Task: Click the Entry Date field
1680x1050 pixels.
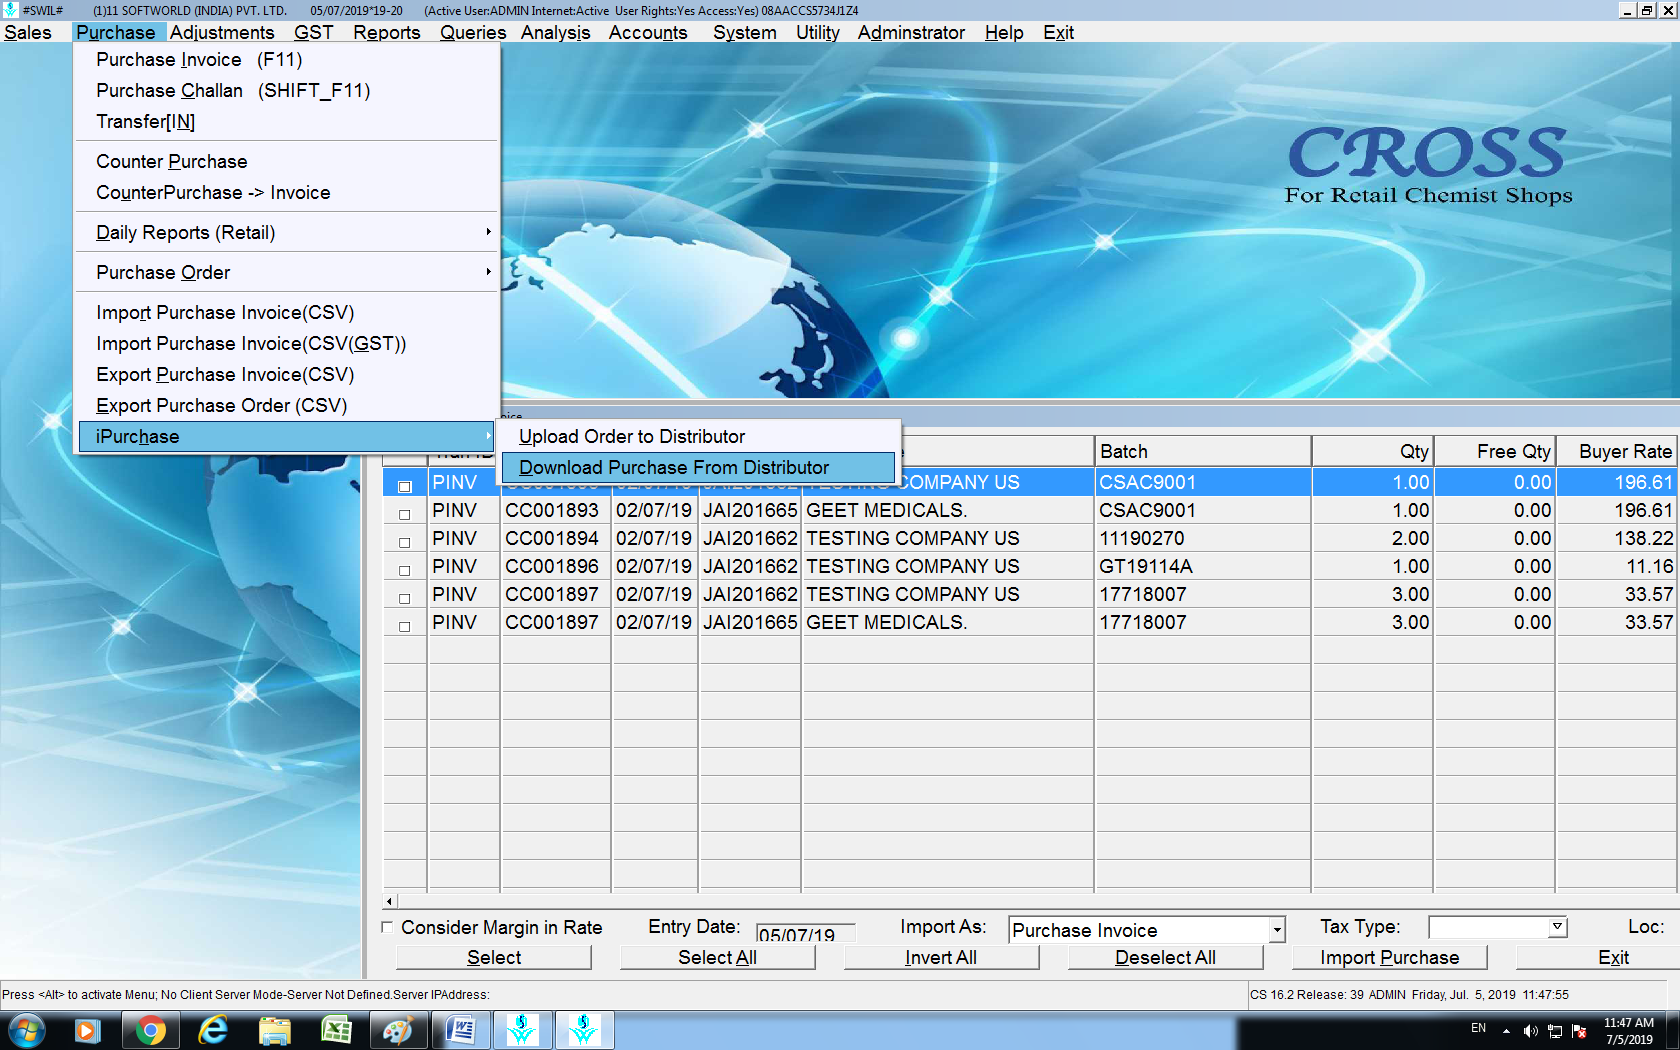Action: coord(805,932)
